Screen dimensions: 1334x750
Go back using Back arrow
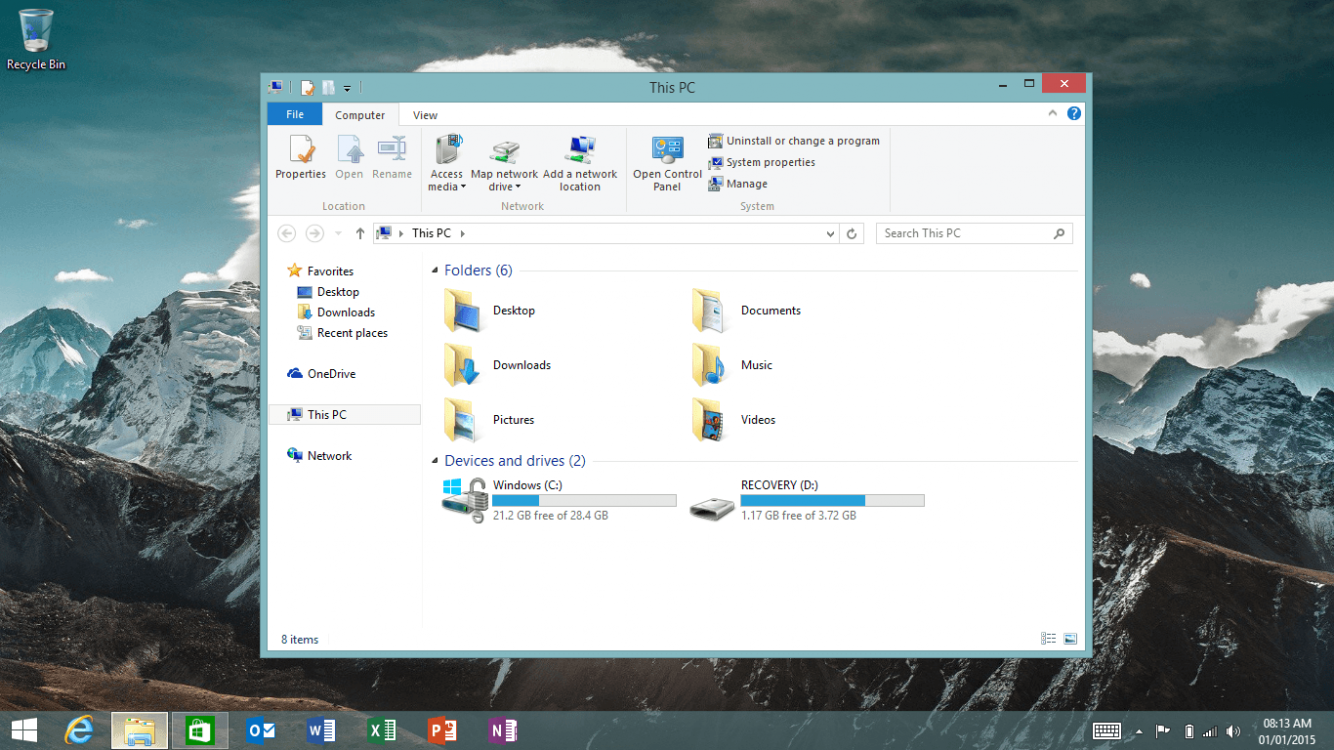point(286,233)
